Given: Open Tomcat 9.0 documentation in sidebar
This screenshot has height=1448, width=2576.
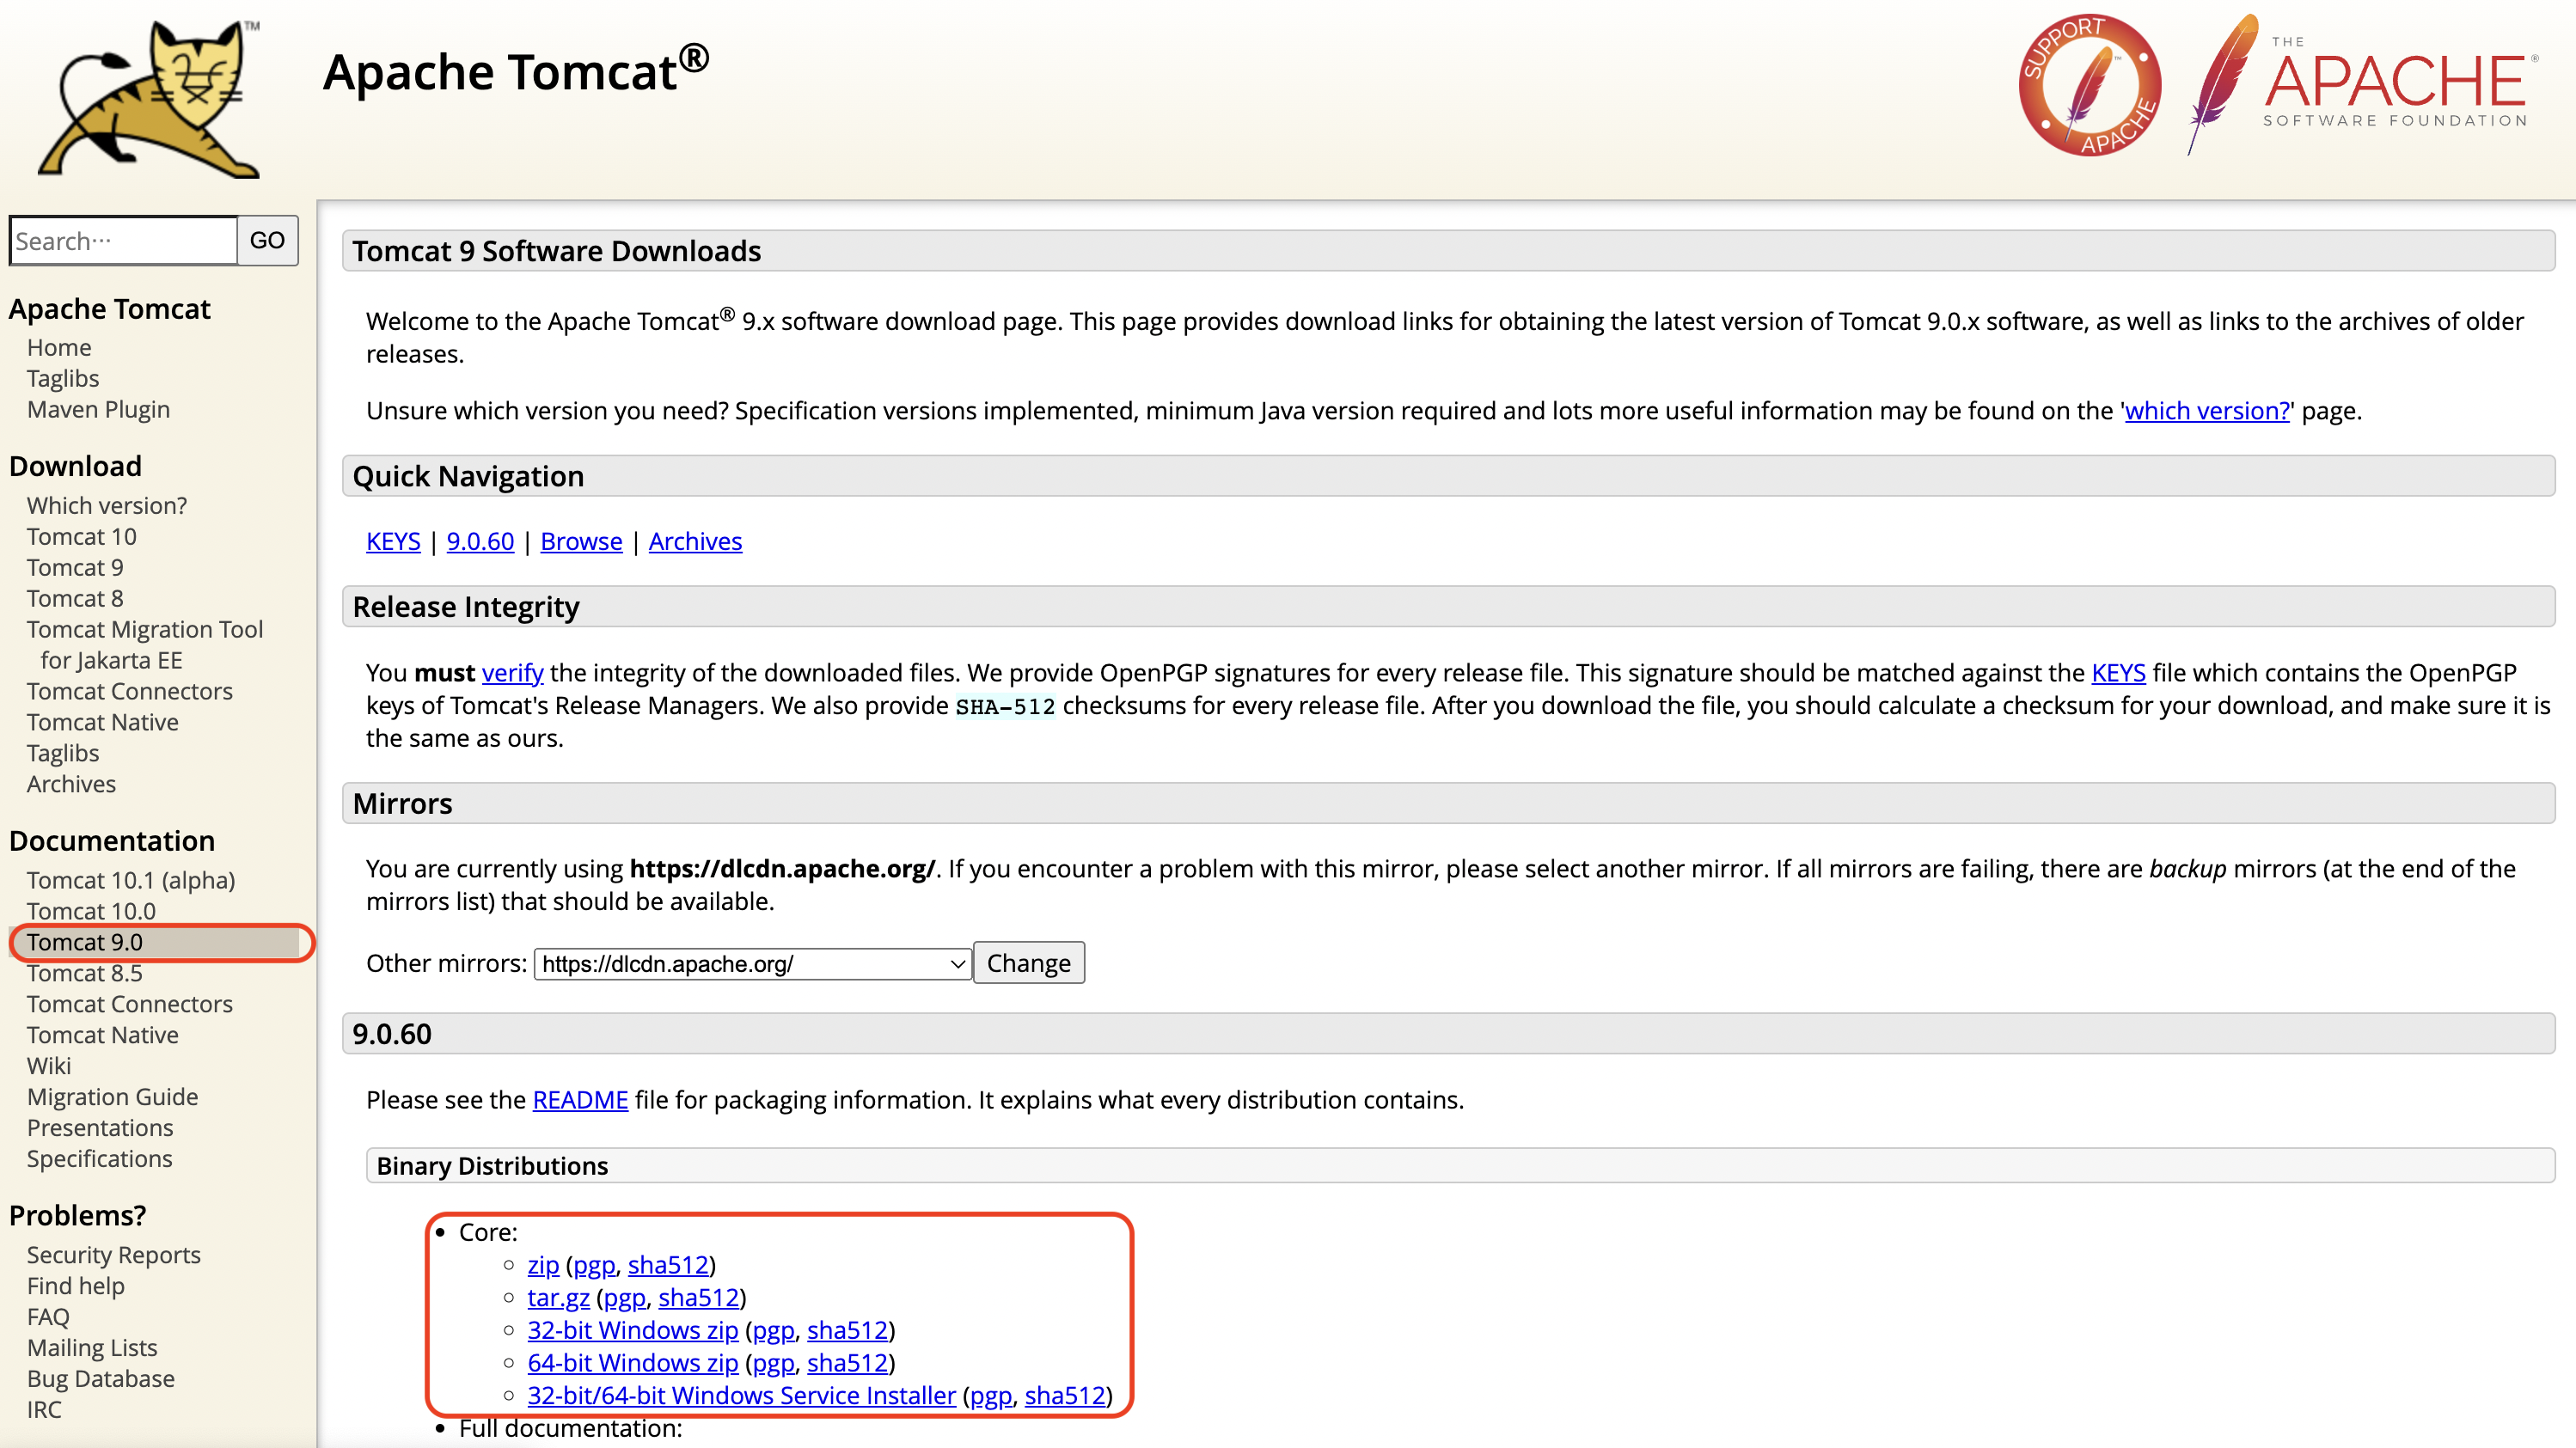Looking at the screenshot, I should (85, 942).
